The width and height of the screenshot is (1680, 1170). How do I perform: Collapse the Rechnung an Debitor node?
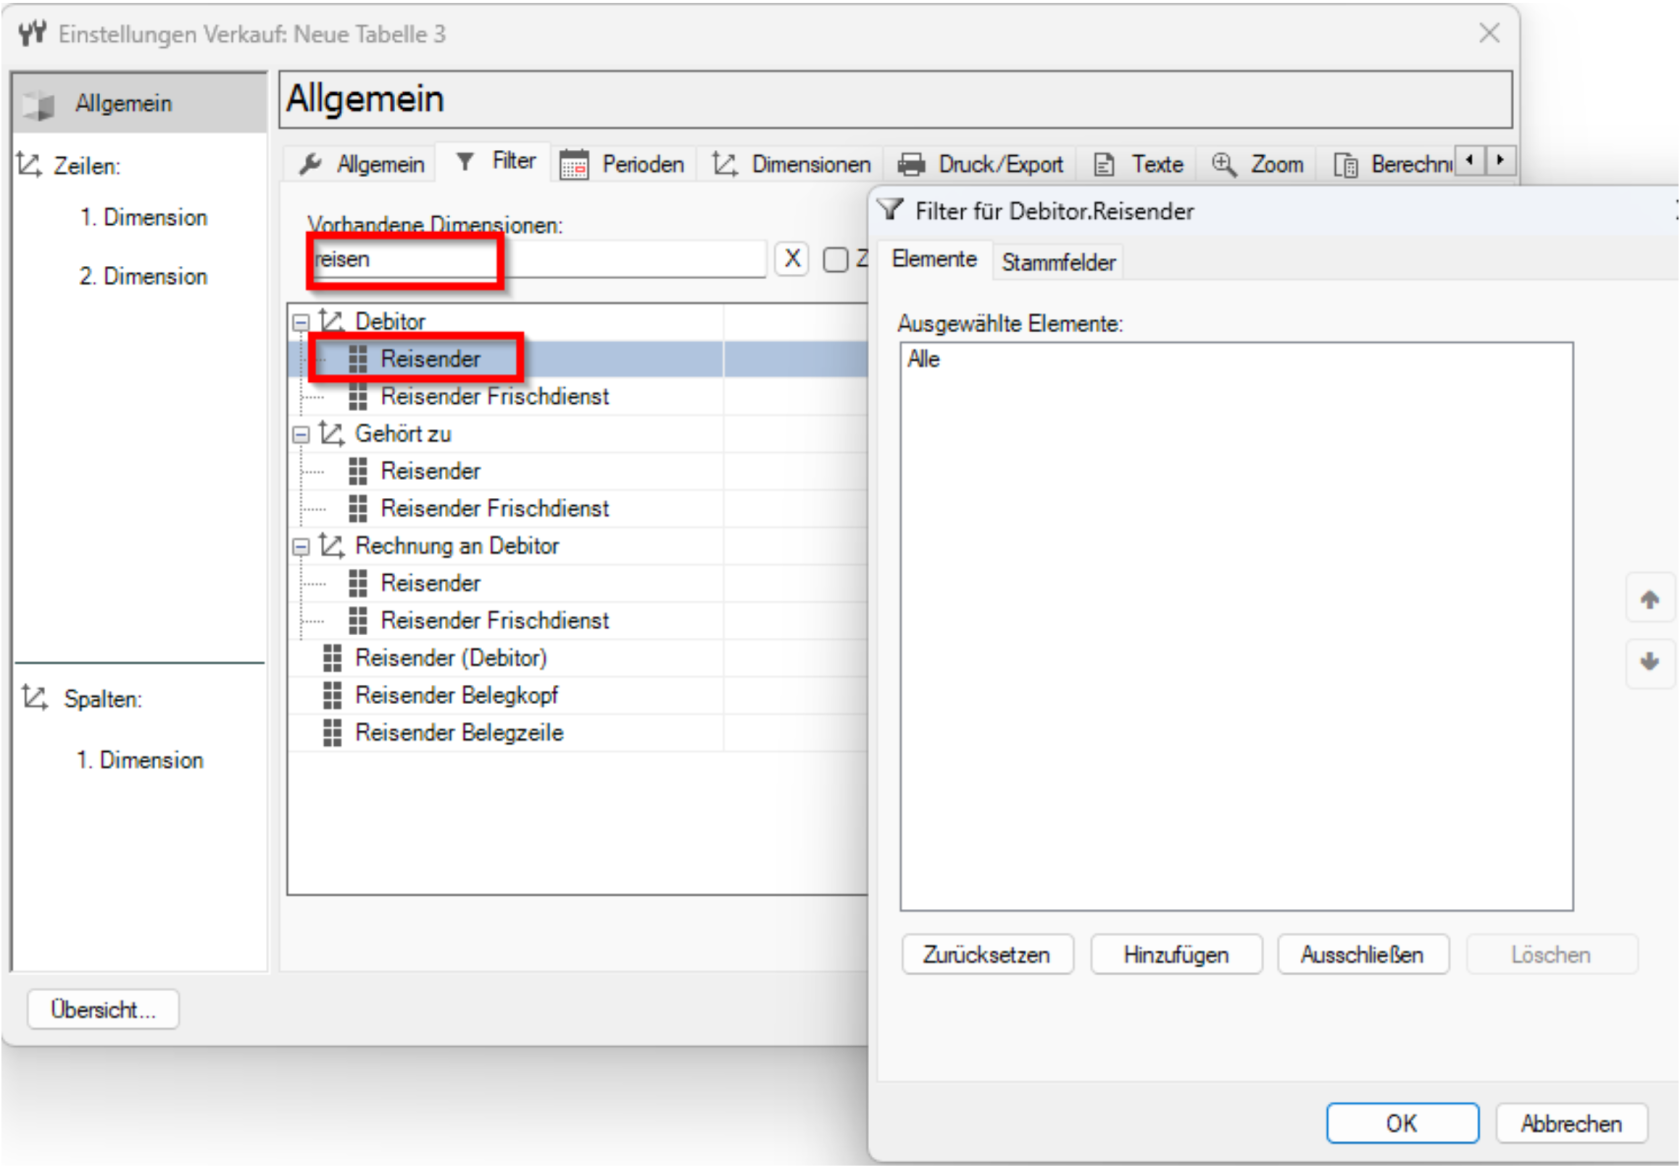(x=300, y=546)
